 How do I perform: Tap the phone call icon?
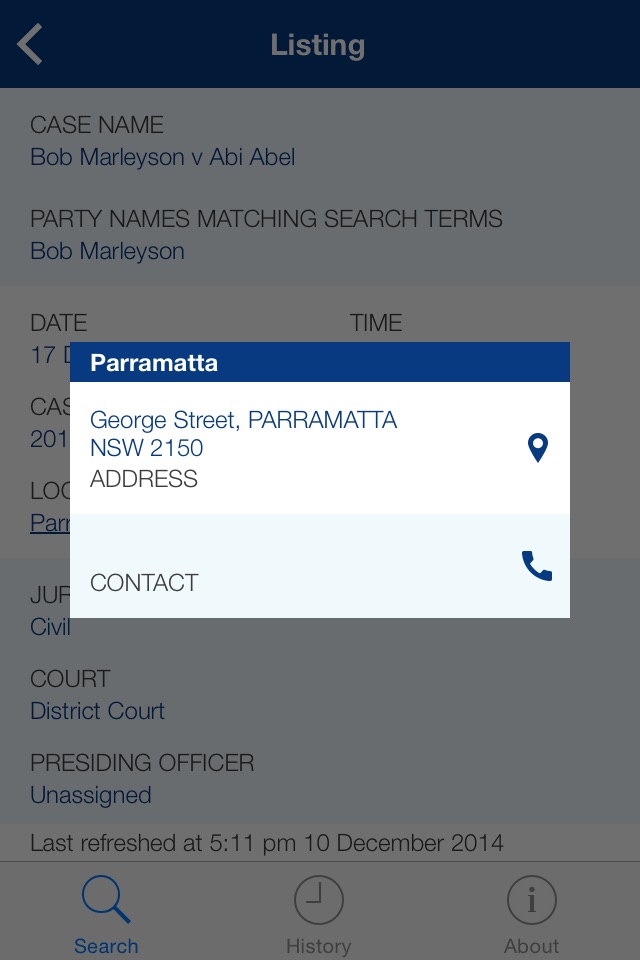[x=537, y=566]
